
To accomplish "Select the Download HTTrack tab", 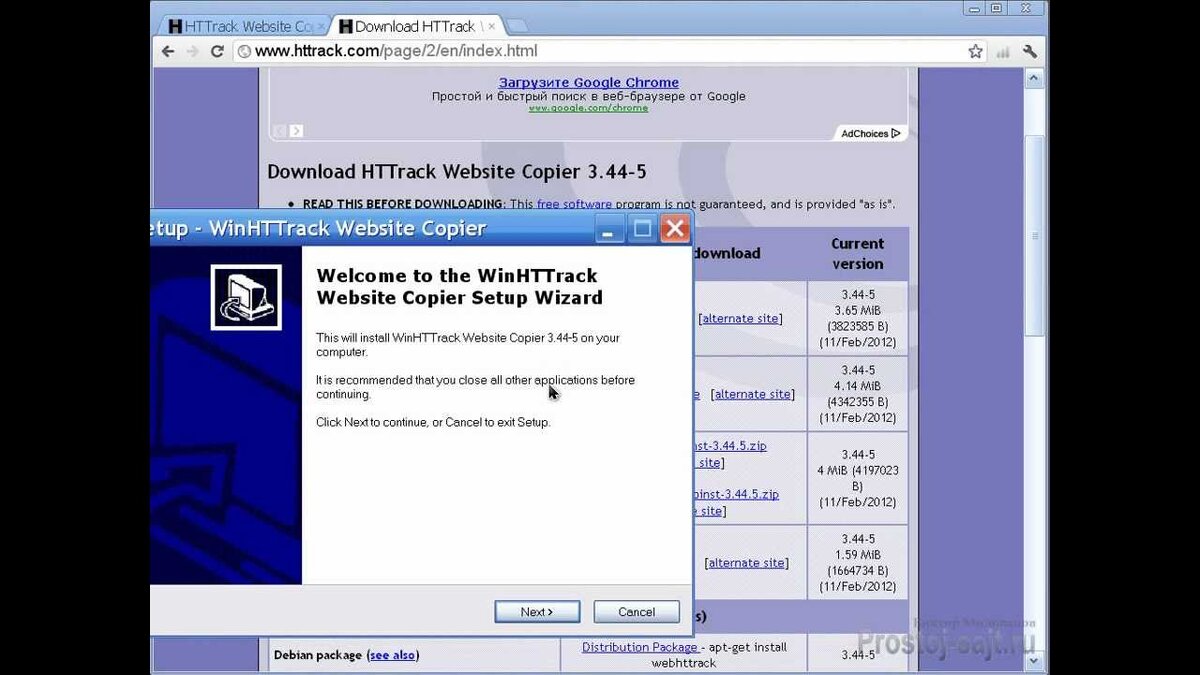I will (415, 26).
